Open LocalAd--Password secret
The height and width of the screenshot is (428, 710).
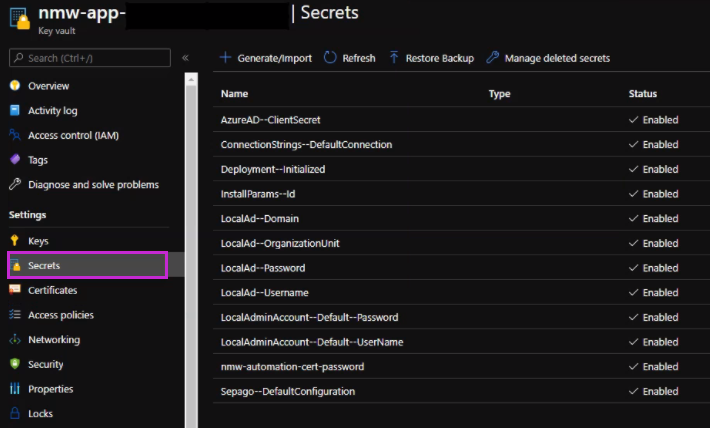pos(263,268)
